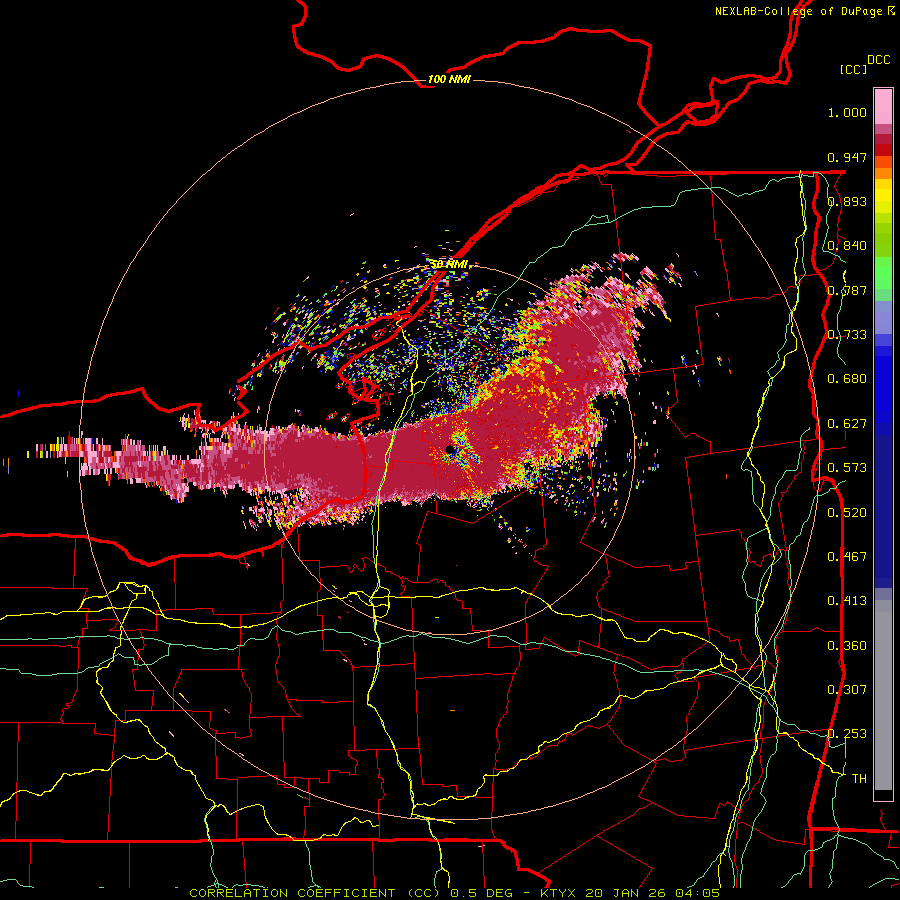
Task: Select the 0.680 legend value
Action: [x=847, y=379]
